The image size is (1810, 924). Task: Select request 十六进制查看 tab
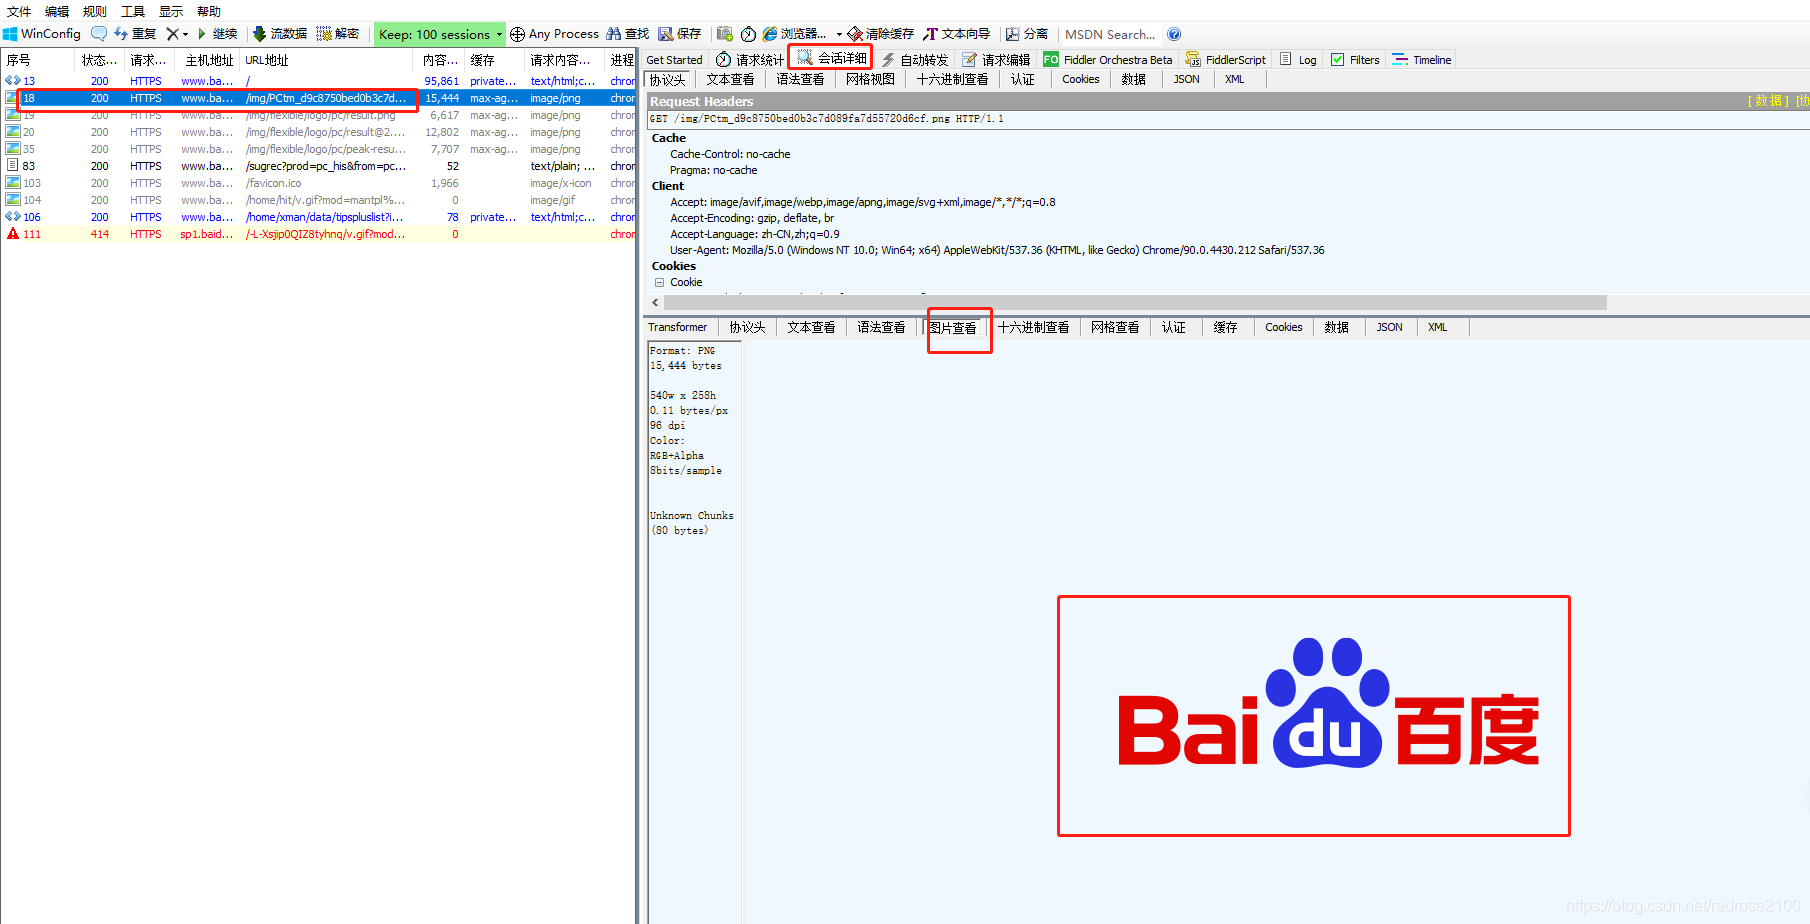[952, 79]
